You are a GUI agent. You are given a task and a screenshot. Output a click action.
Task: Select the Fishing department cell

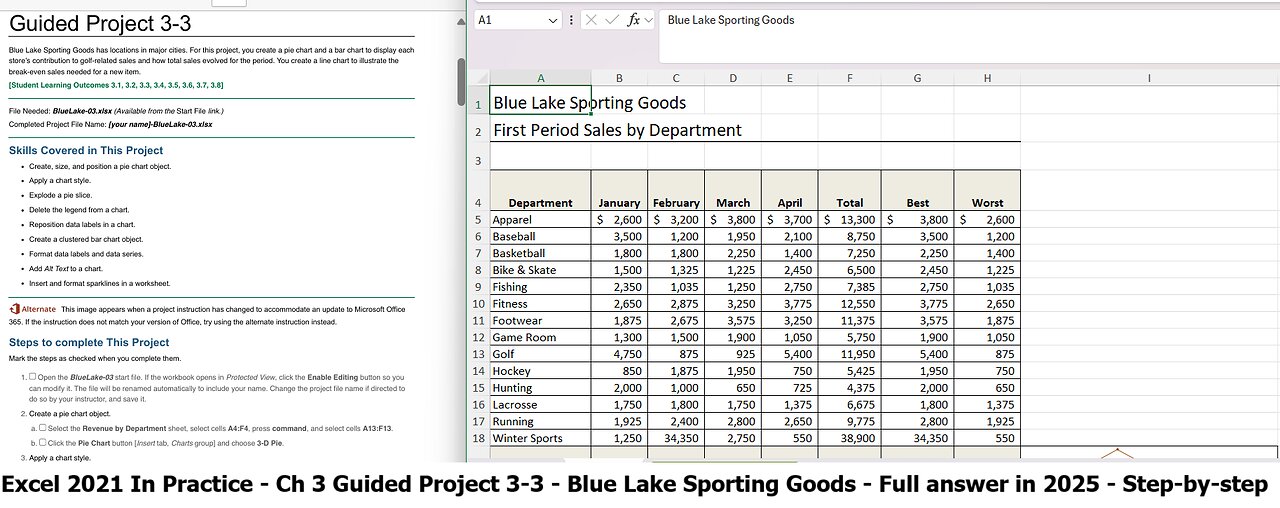[x=541, y=287]
